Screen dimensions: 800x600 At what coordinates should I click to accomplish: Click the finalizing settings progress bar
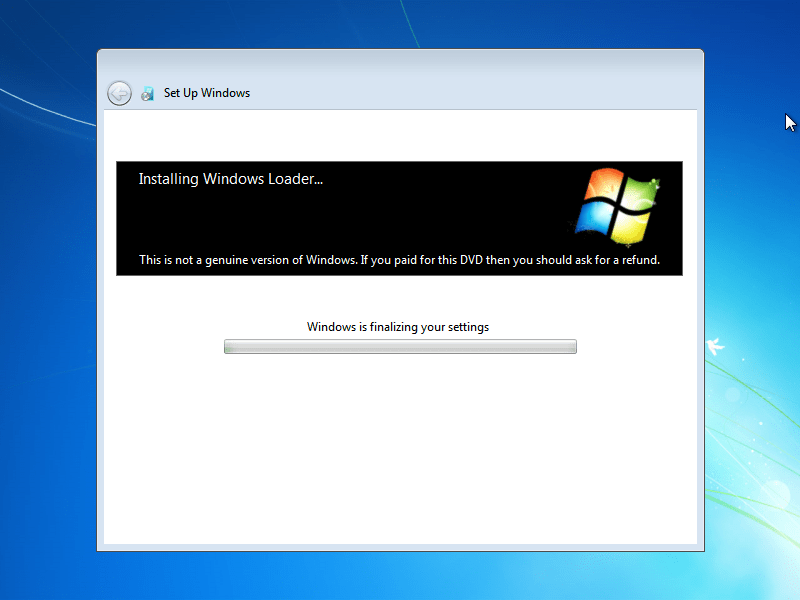click(x=401, y=346)
